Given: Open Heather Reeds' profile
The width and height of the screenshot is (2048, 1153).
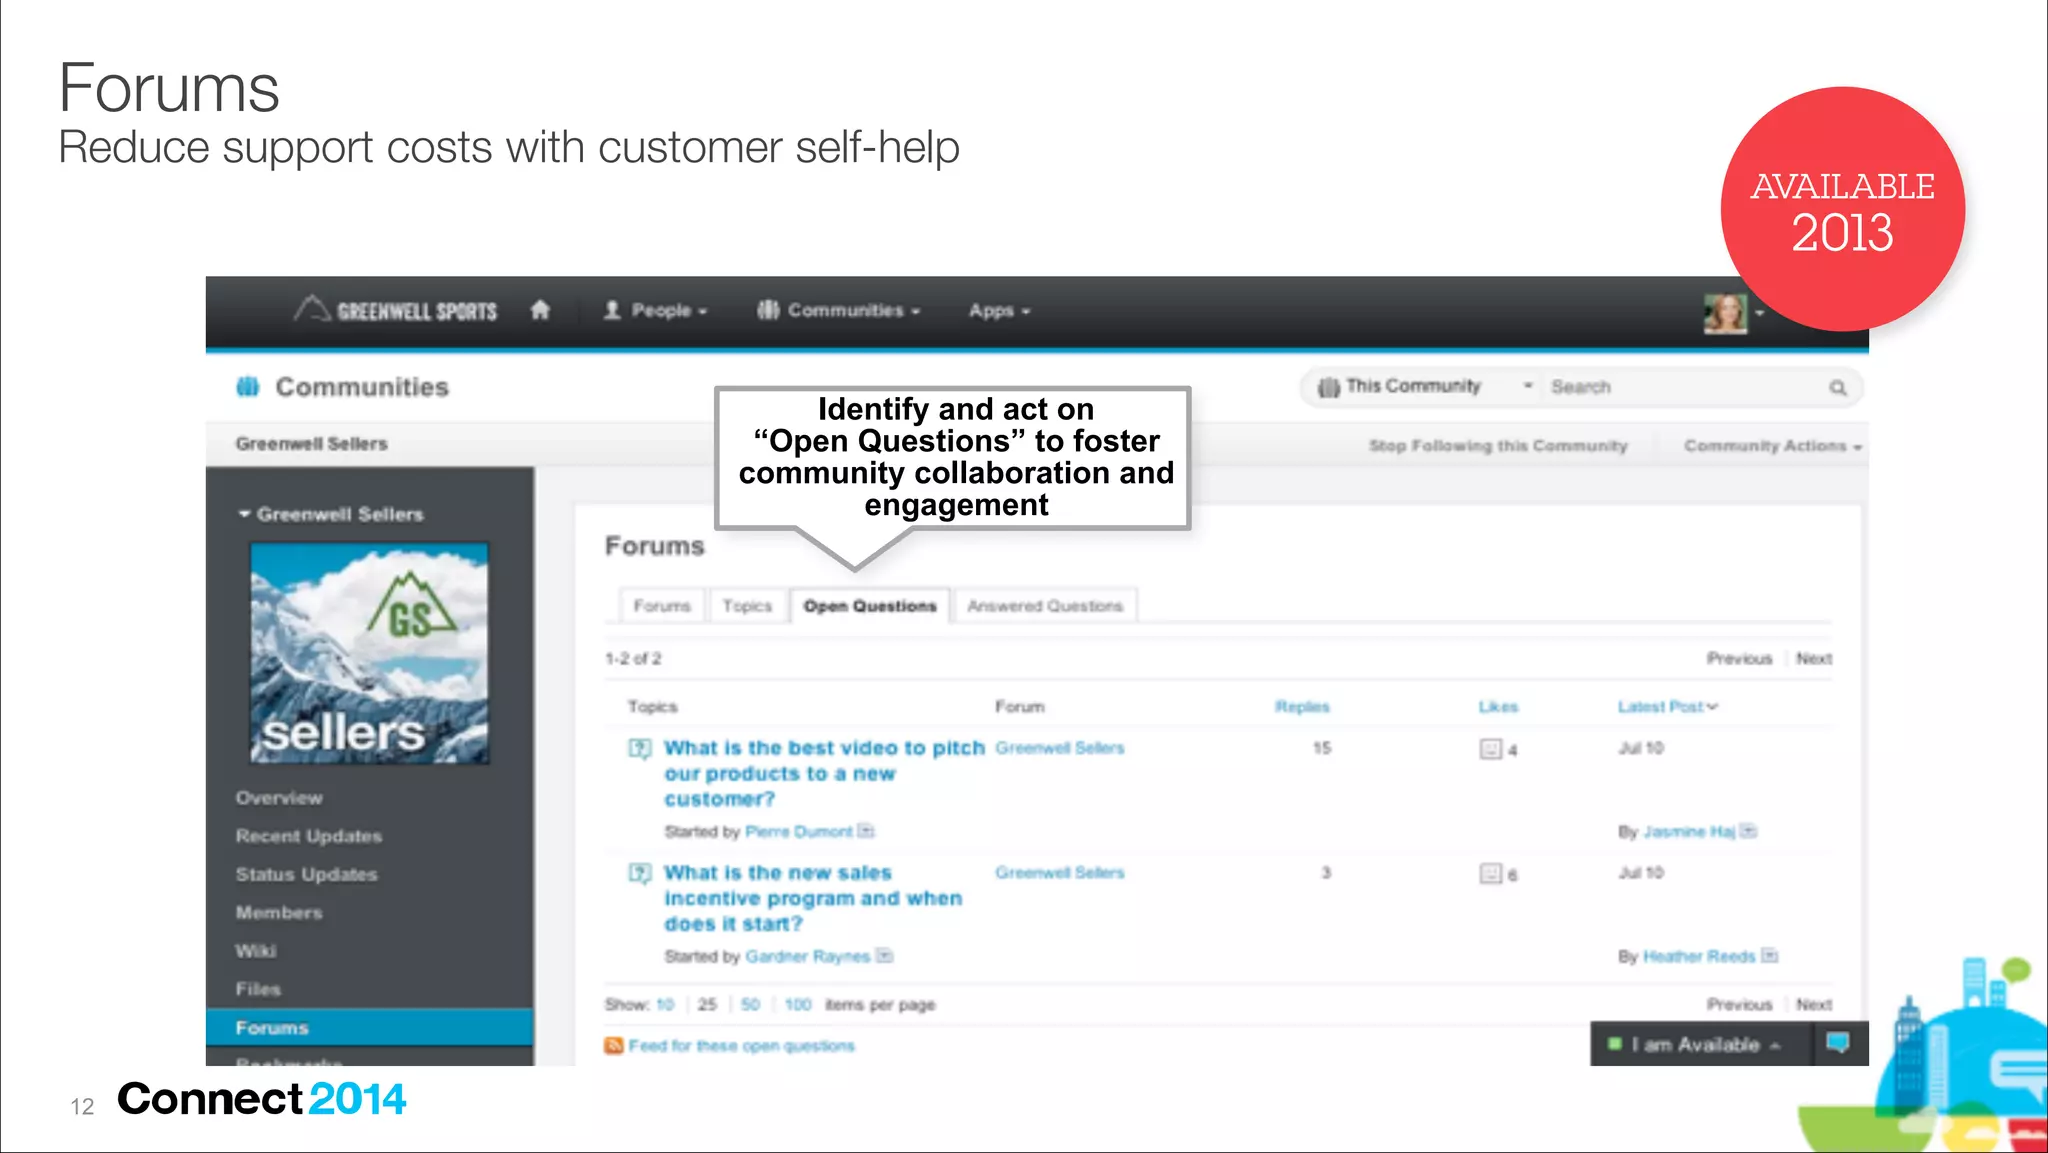Looking at the screenshot, I should tap(1699, 957).
